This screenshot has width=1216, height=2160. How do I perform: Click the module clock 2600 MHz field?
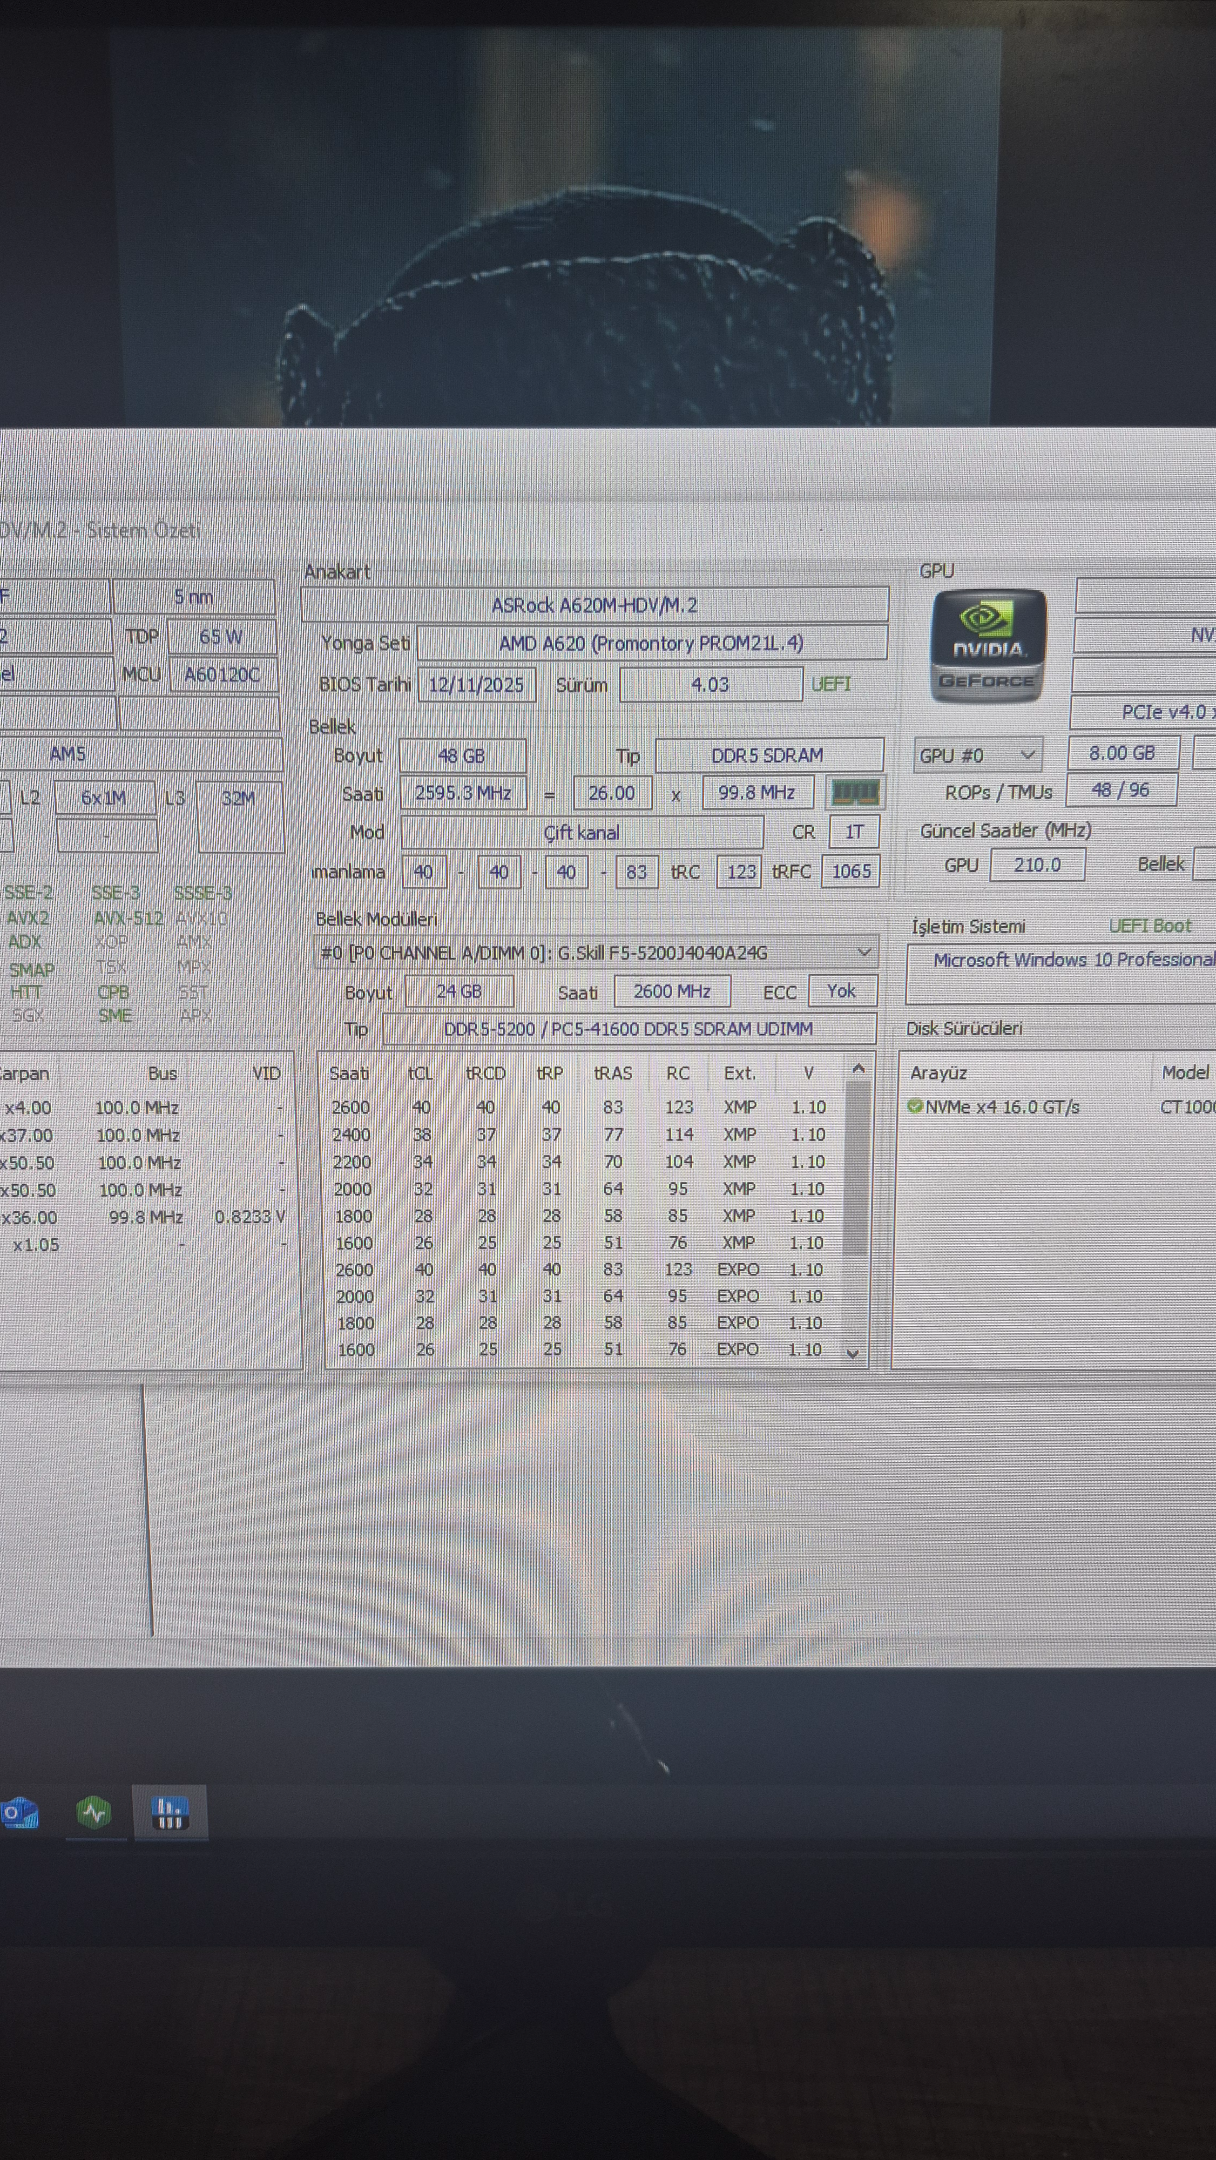(672, 991)
